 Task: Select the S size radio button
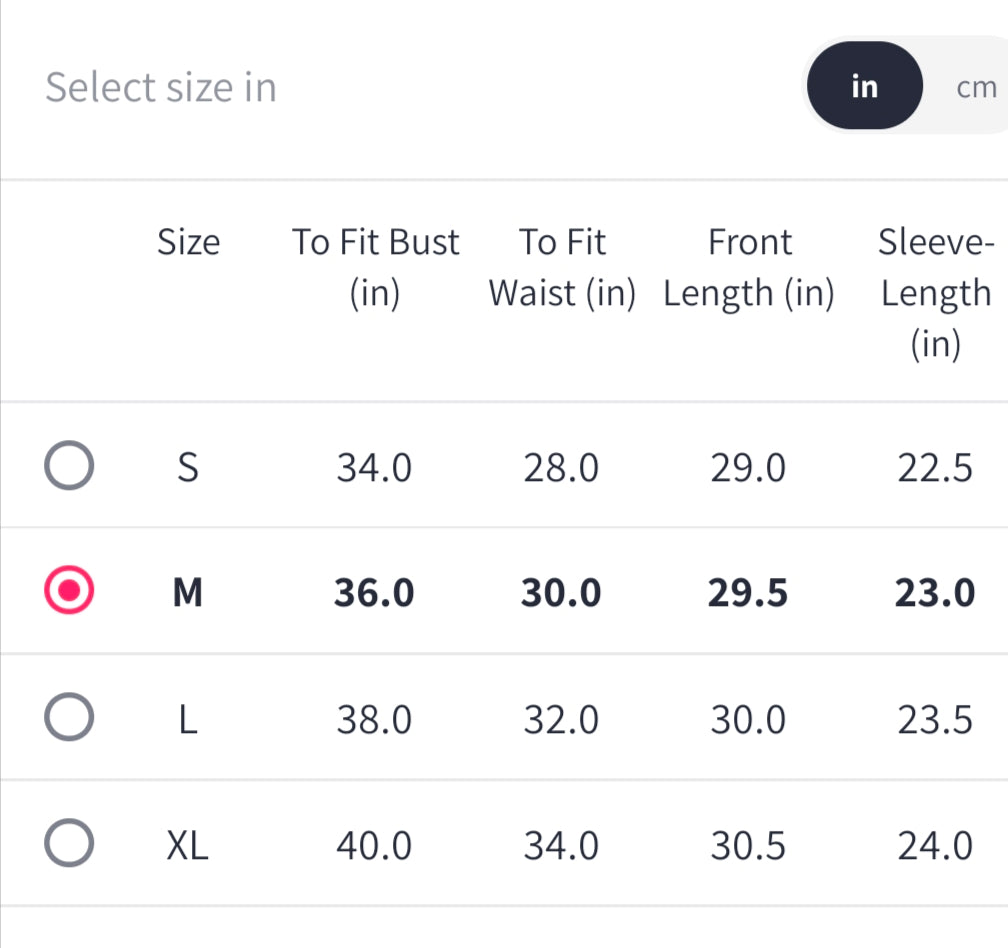(x=70, y=468)
